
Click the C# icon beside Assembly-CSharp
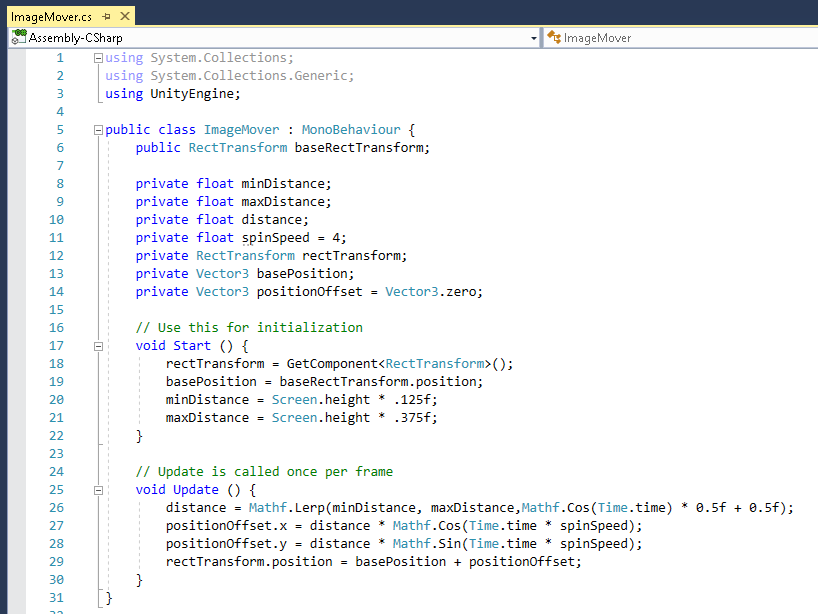pyautogui.click(x=18, y=37)
